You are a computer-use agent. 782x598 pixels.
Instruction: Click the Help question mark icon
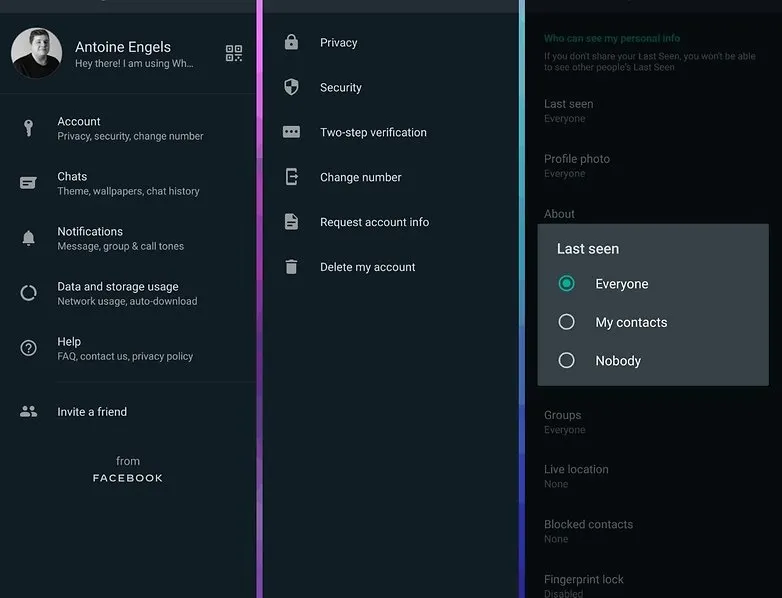[x=29, y=348]
